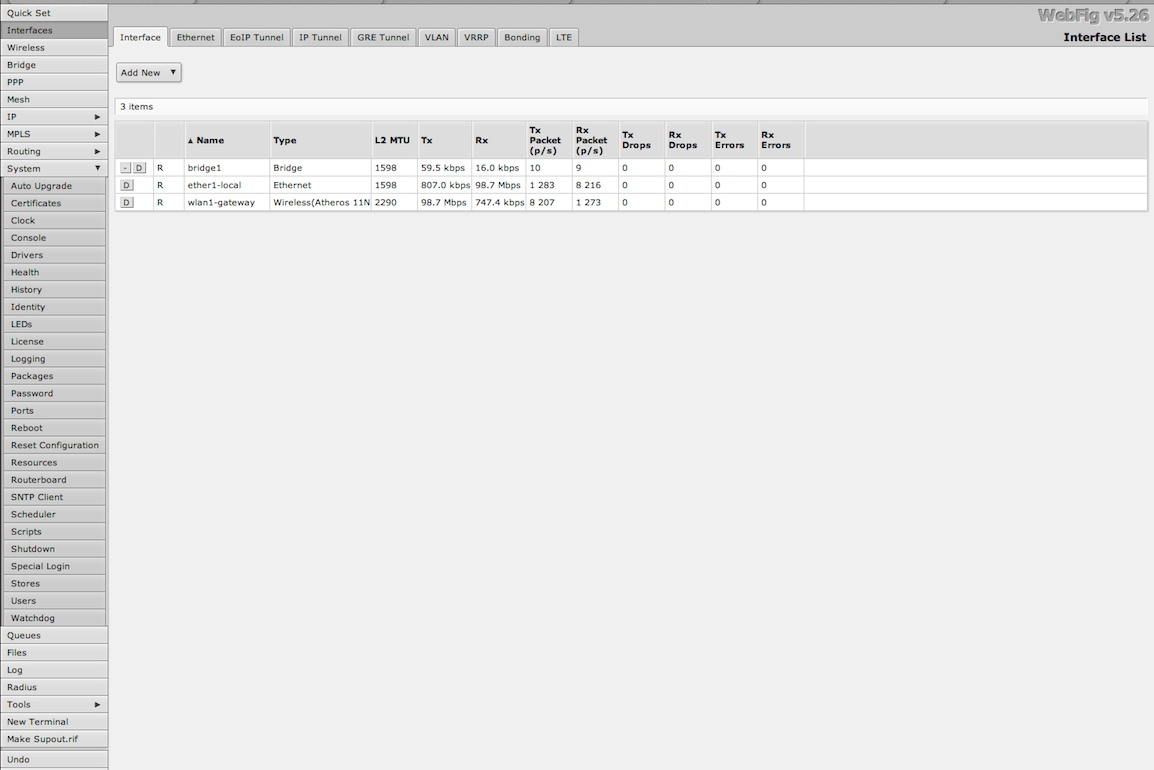
Task: Open New Terminal from the sidebar
Action: pos(54,721)
